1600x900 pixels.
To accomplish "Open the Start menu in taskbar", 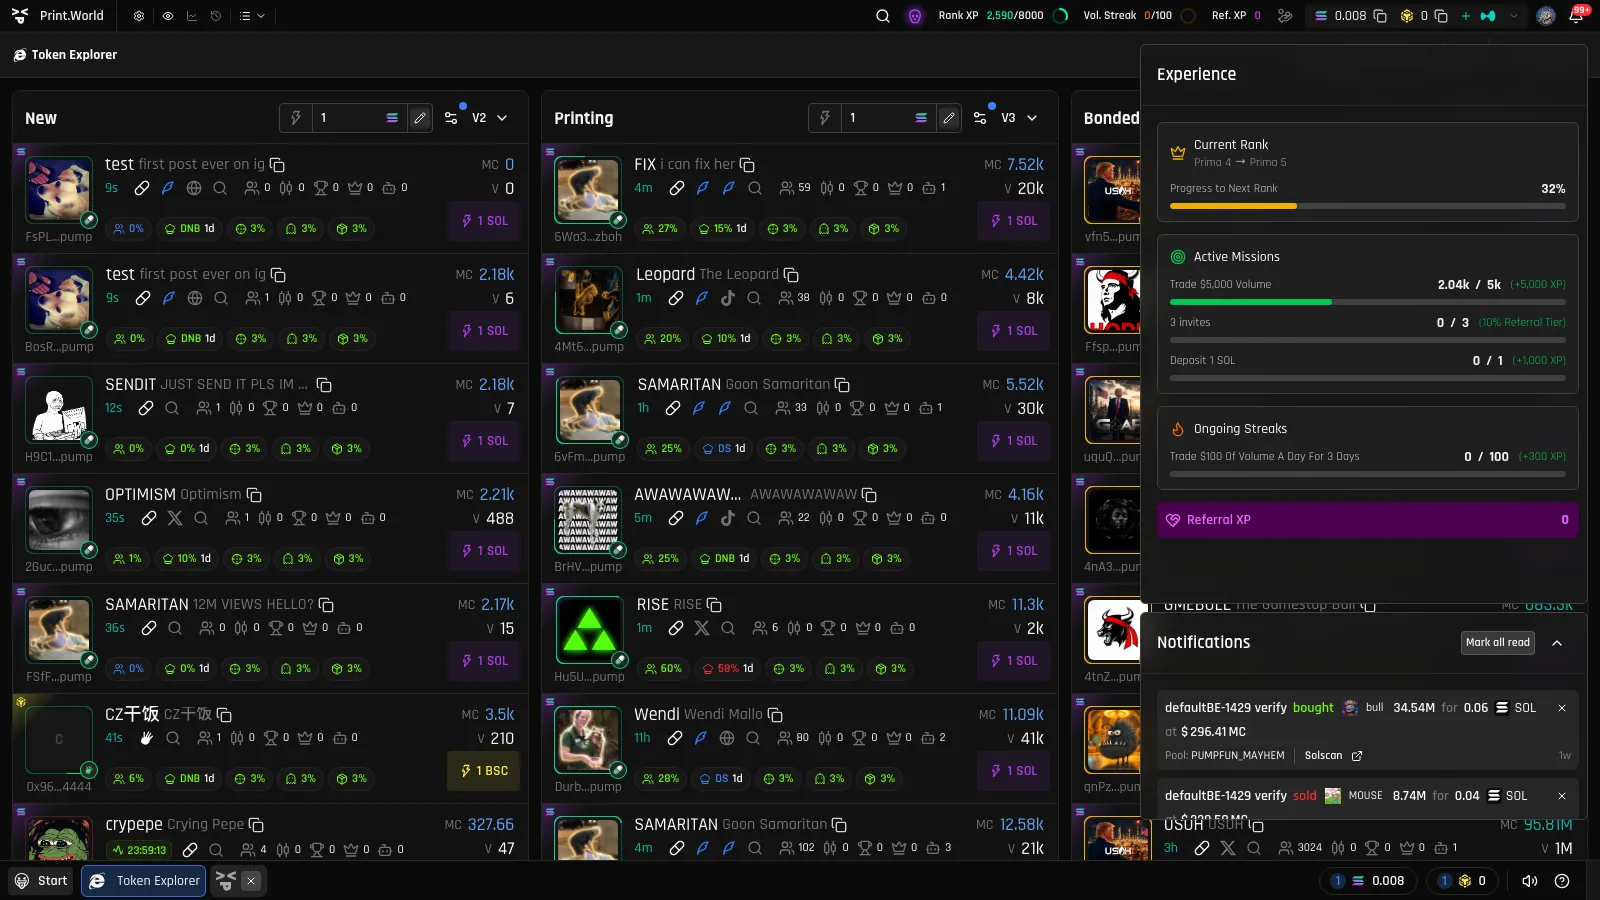I will (41, 881).
